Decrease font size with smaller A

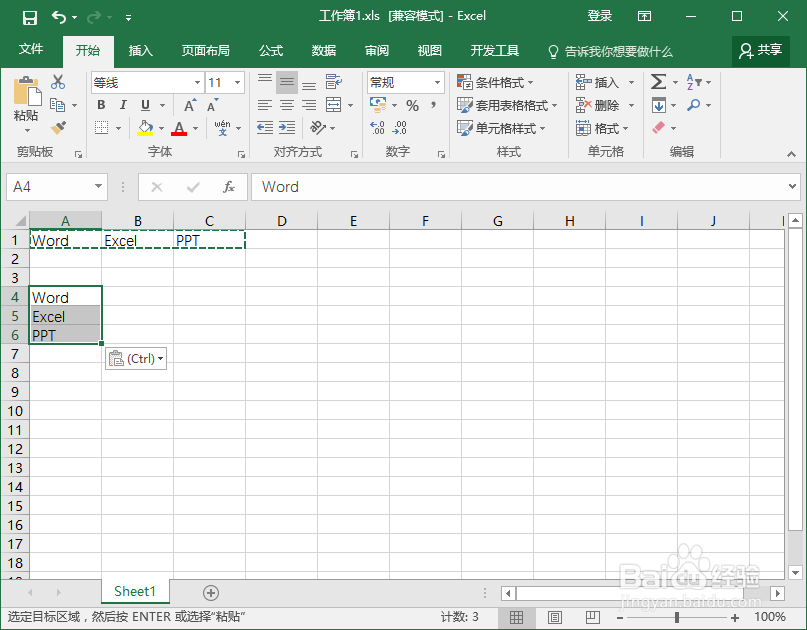click(212, 105)
